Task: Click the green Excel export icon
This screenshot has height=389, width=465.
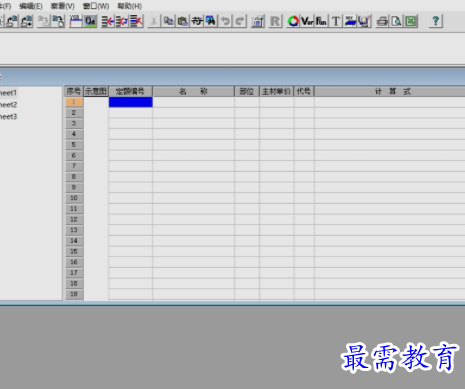Action: tap(411, 21)
